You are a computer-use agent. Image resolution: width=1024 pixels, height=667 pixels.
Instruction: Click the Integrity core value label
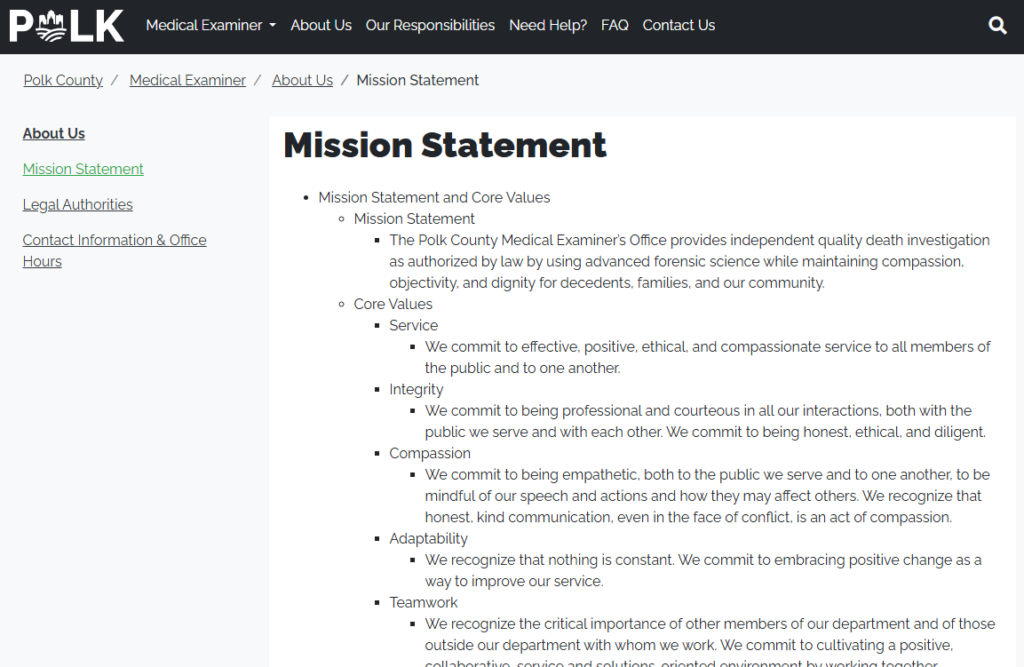tap(416, 390)
